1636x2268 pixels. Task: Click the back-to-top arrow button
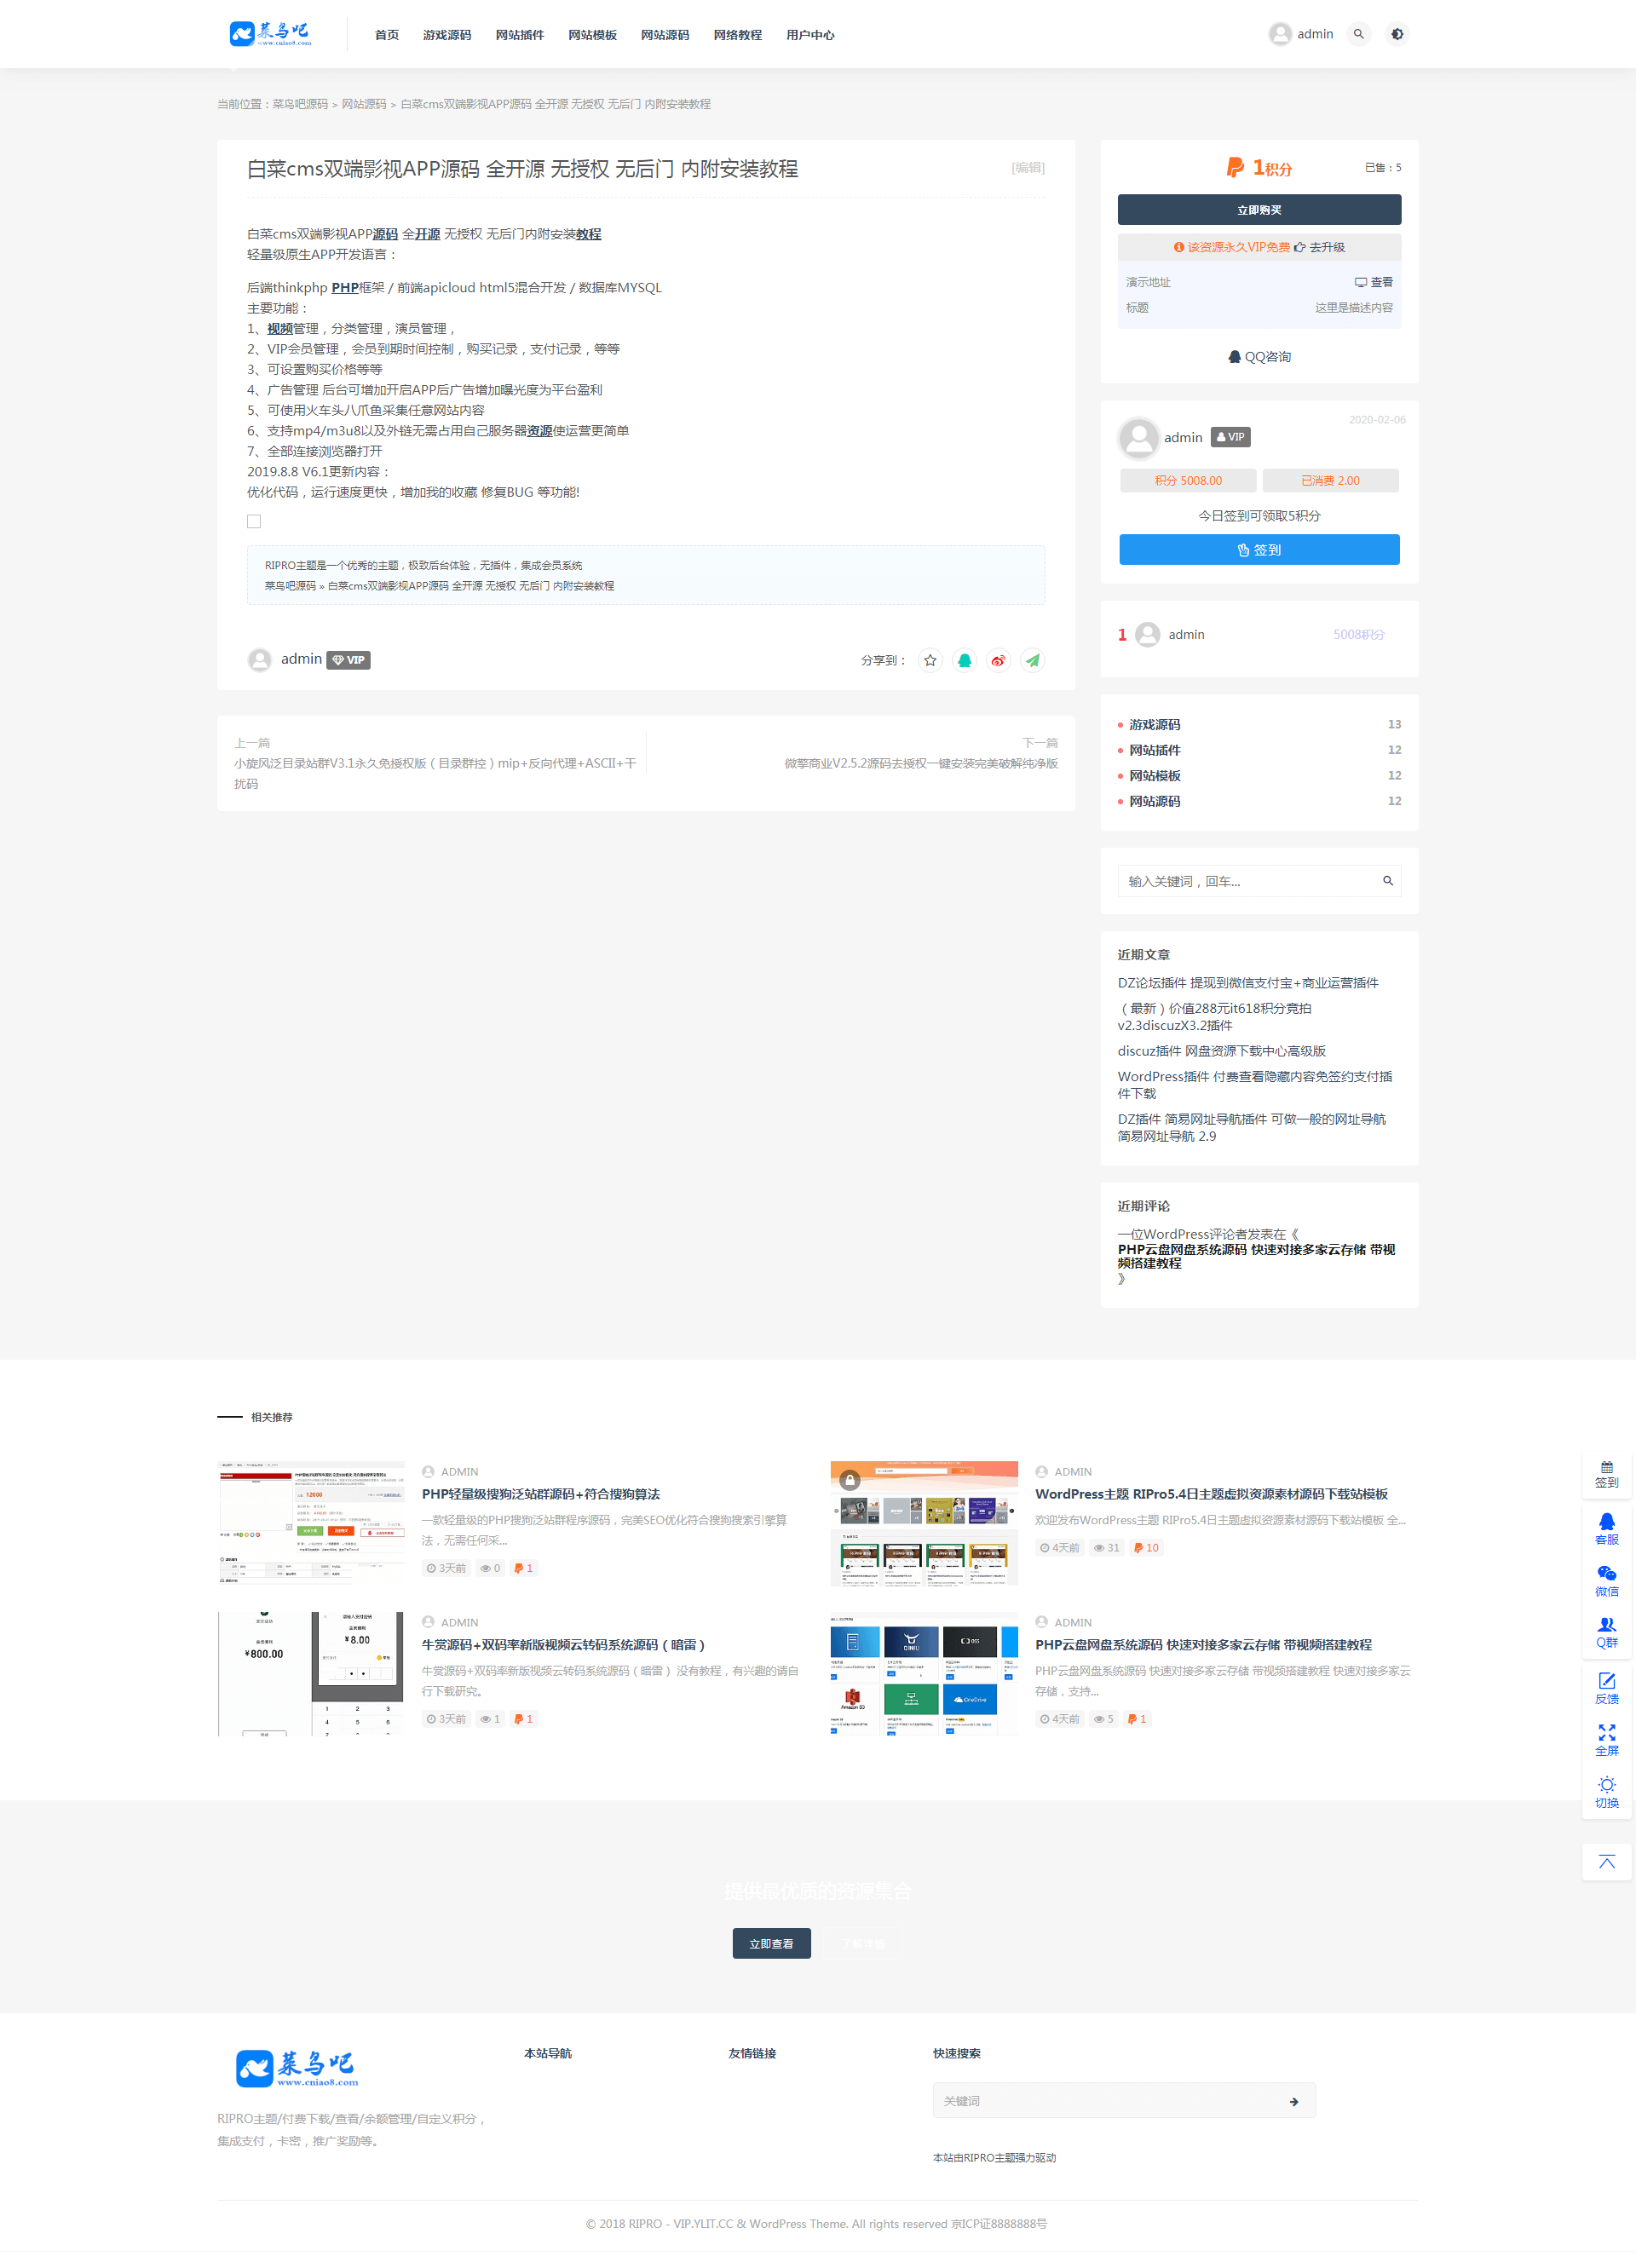coord(1606,1861)
